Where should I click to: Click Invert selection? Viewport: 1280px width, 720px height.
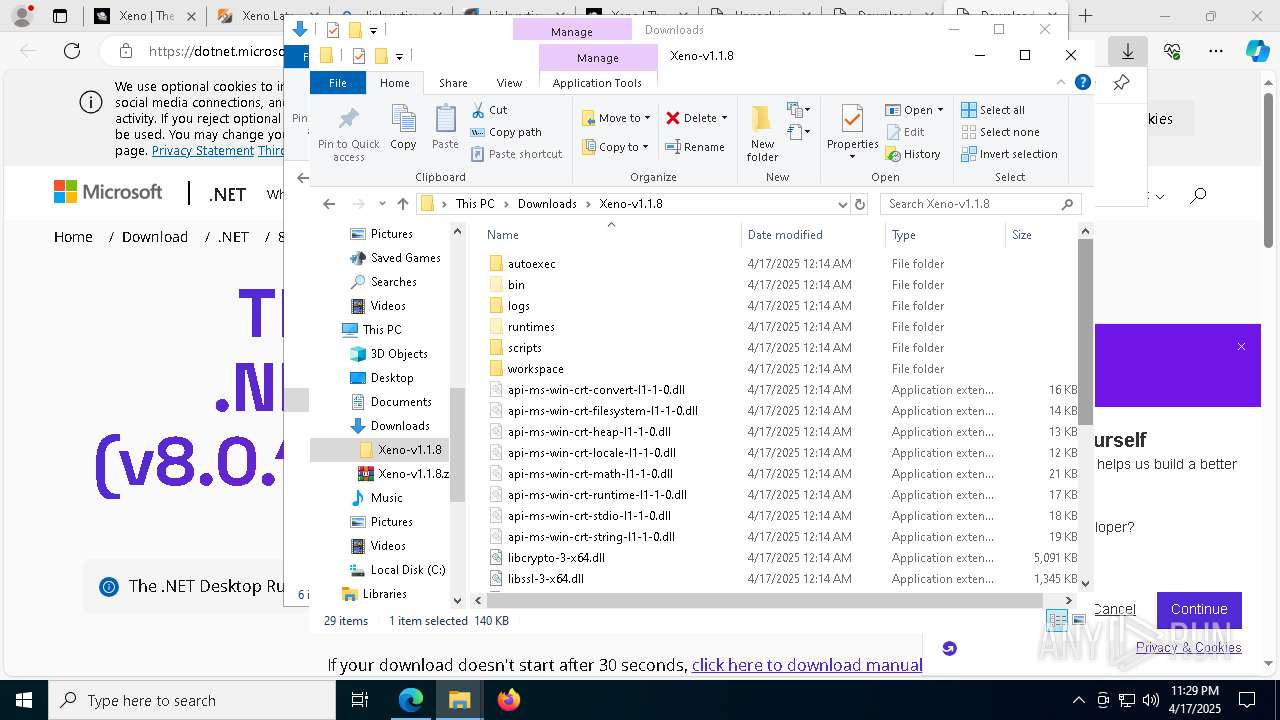click(1009, 154)
